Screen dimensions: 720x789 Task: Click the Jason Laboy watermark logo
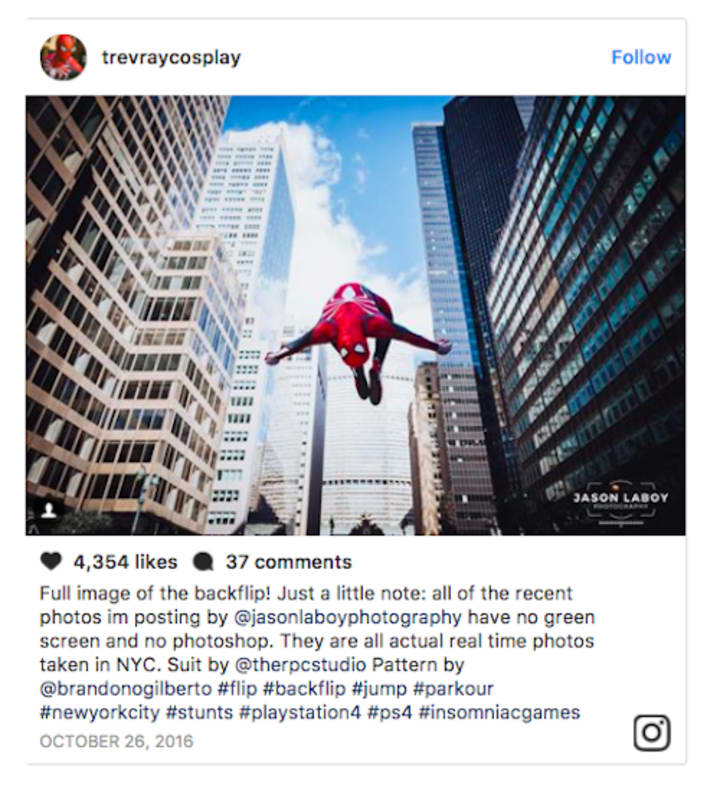pos(620,503)
